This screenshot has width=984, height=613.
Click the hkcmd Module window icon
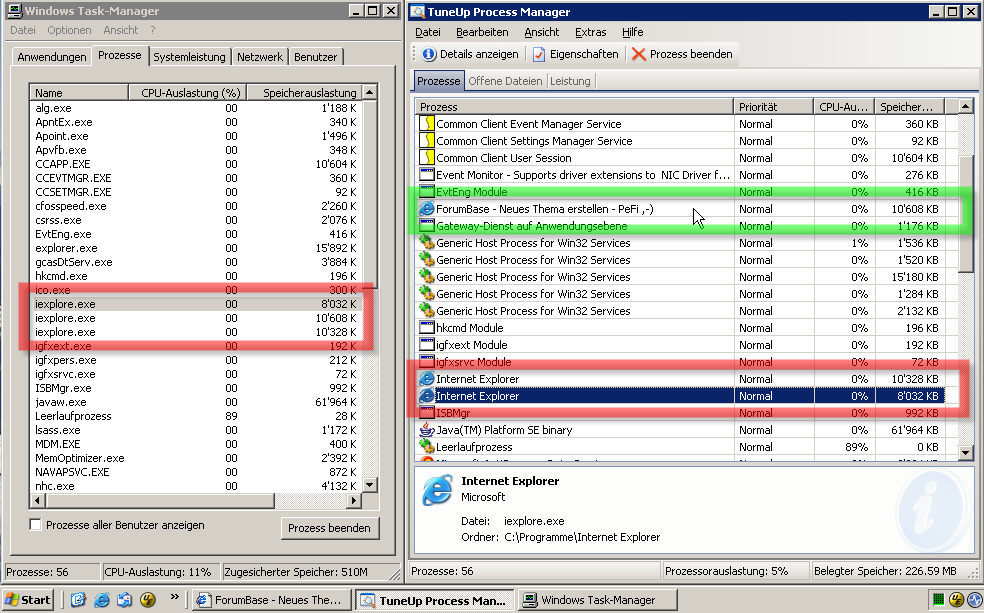pos(427,328)
